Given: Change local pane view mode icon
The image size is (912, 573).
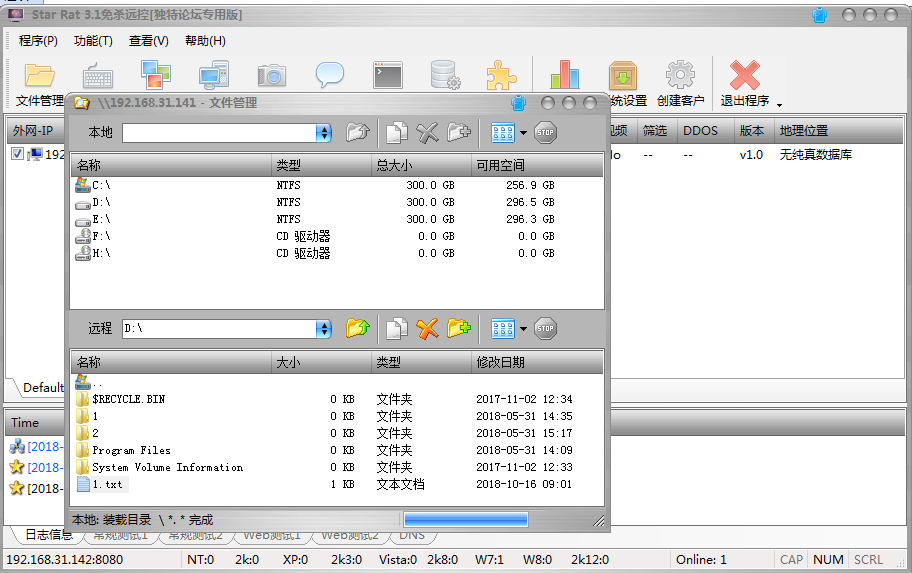Looking at the screenshot, I should coord(503,133).
